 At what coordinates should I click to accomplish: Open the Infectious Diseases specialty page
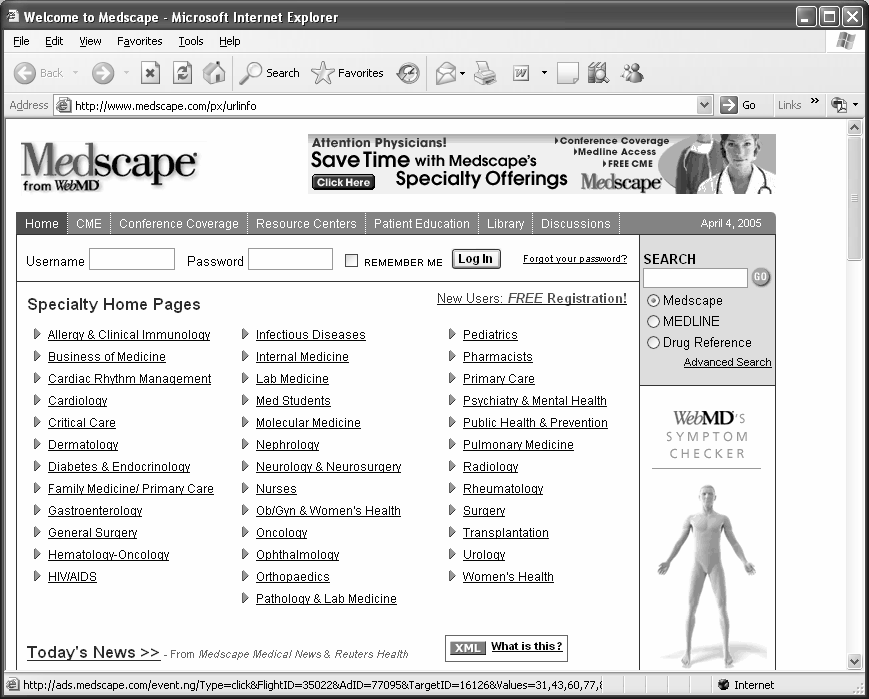(310, 335)
